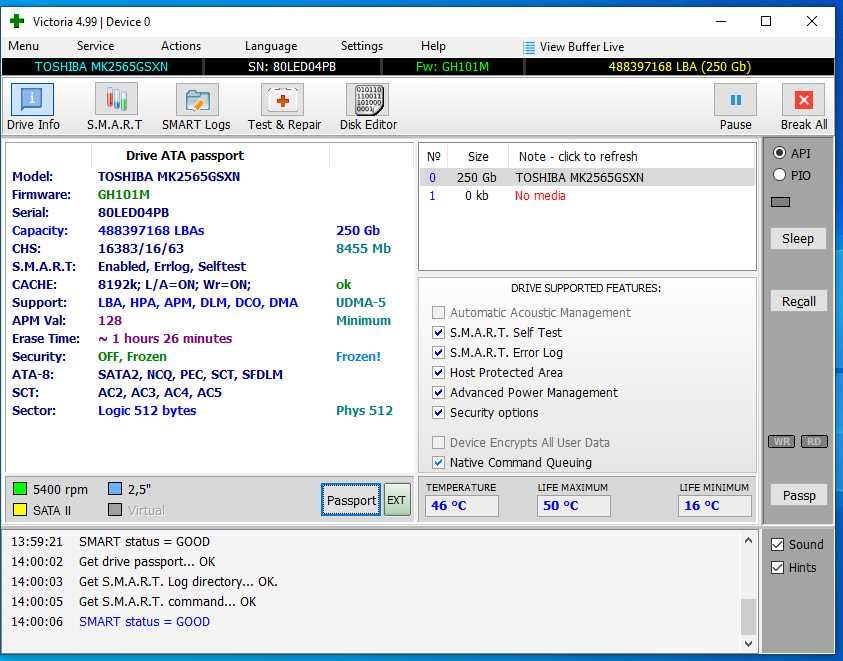The image size is (843, 661).
Task: Click the Phys 512 sector value
Action: (364, 410)
